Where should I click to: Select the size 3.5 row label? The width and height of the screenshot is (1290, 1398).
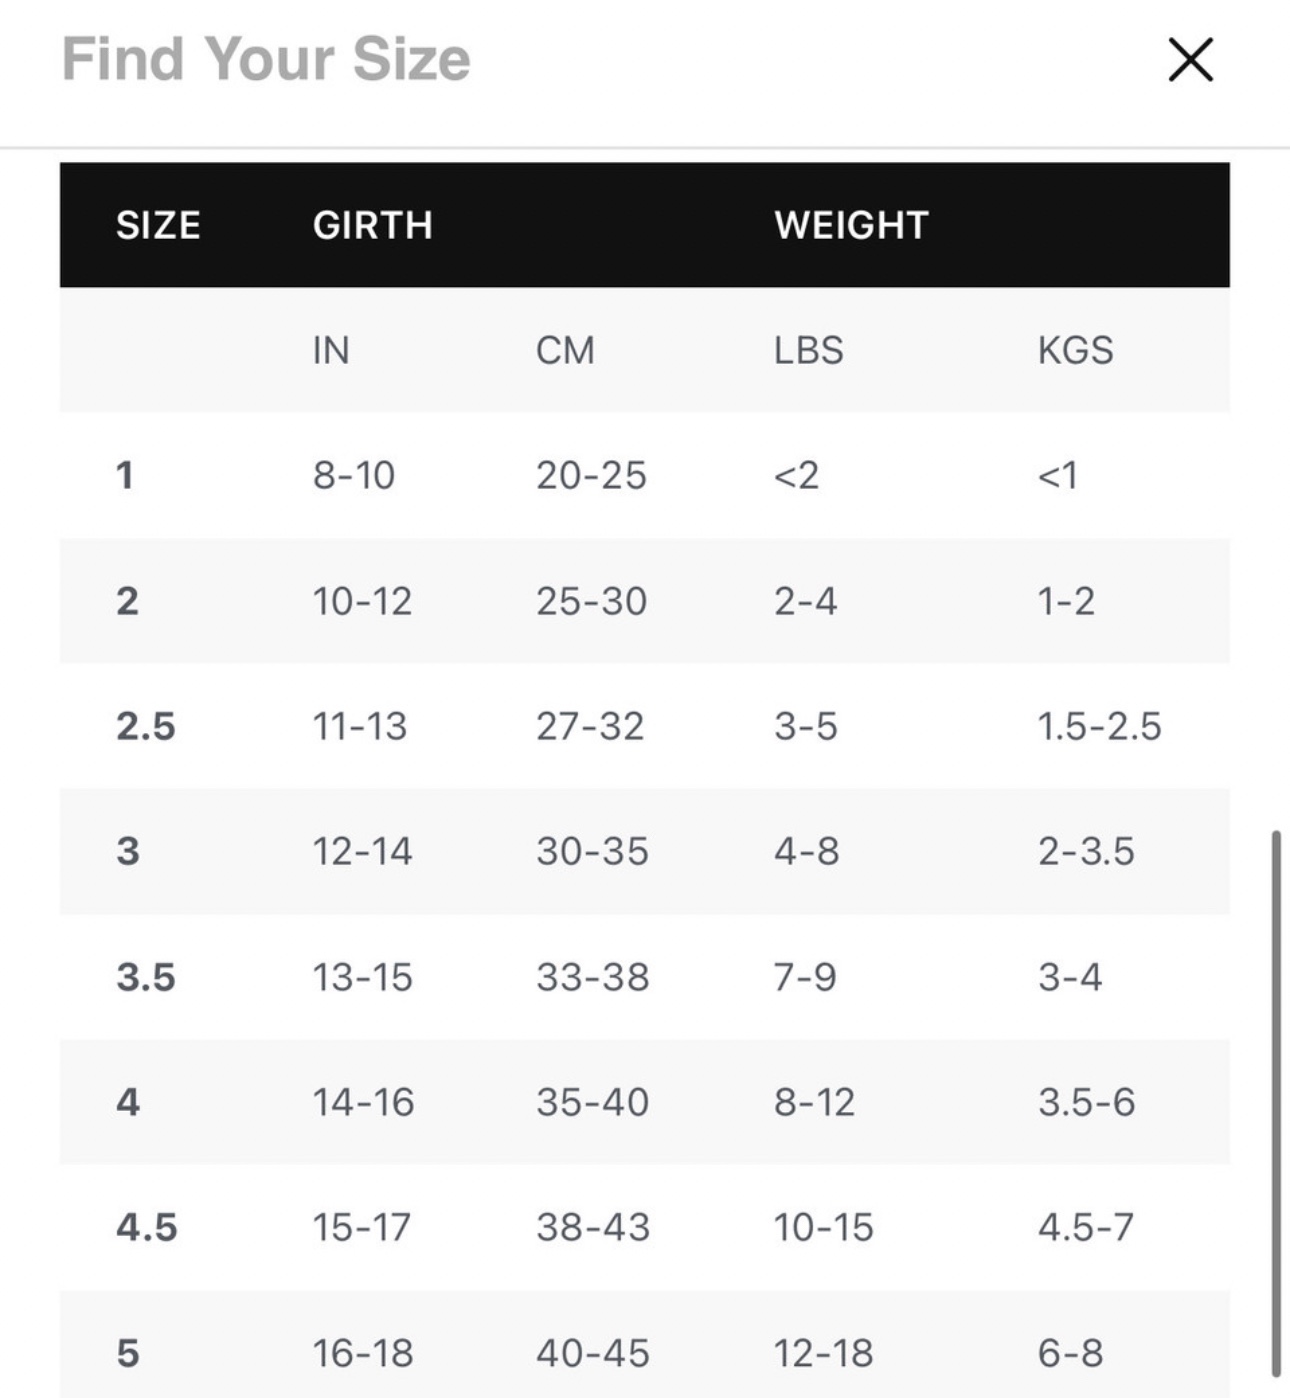click(146, 977)
